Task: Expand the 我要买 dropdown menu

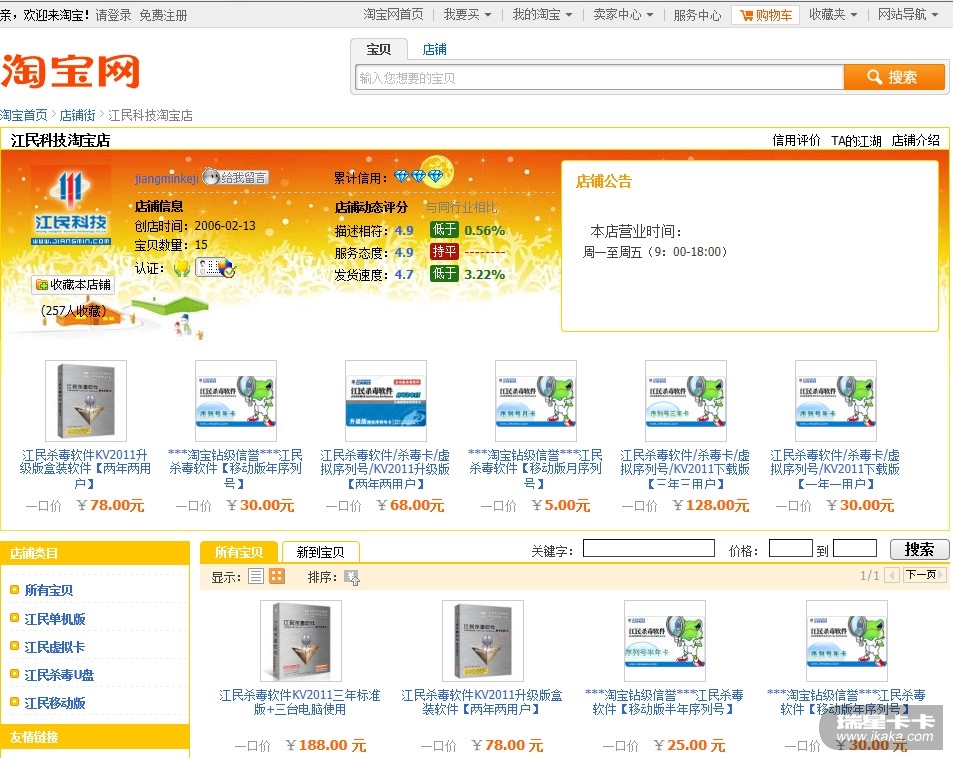Action: point(467,15)
